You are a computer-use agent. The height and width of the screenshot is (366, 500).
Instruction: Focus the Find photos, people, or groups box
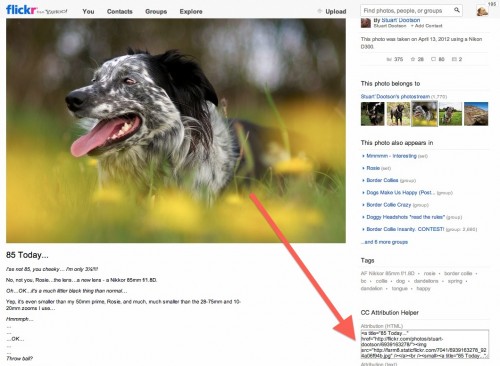tap(407, 11)
